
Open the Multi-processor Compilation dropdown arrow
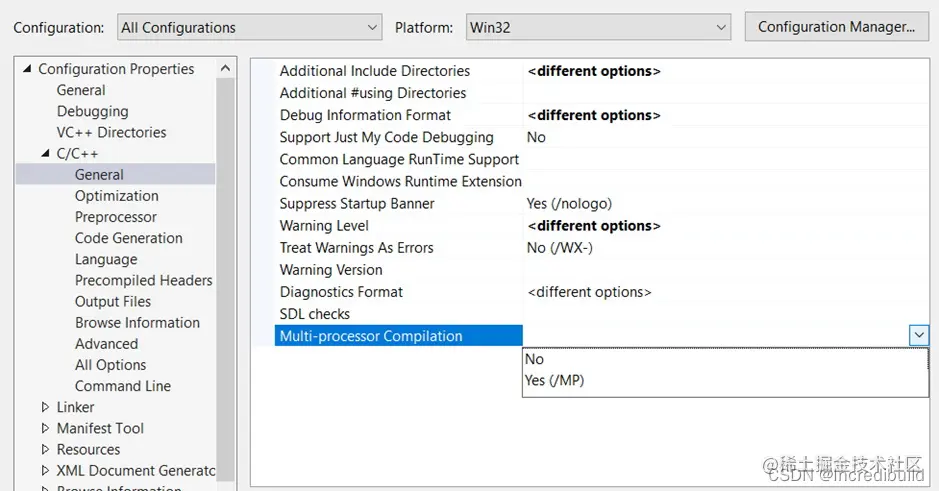tap(919, 335)
